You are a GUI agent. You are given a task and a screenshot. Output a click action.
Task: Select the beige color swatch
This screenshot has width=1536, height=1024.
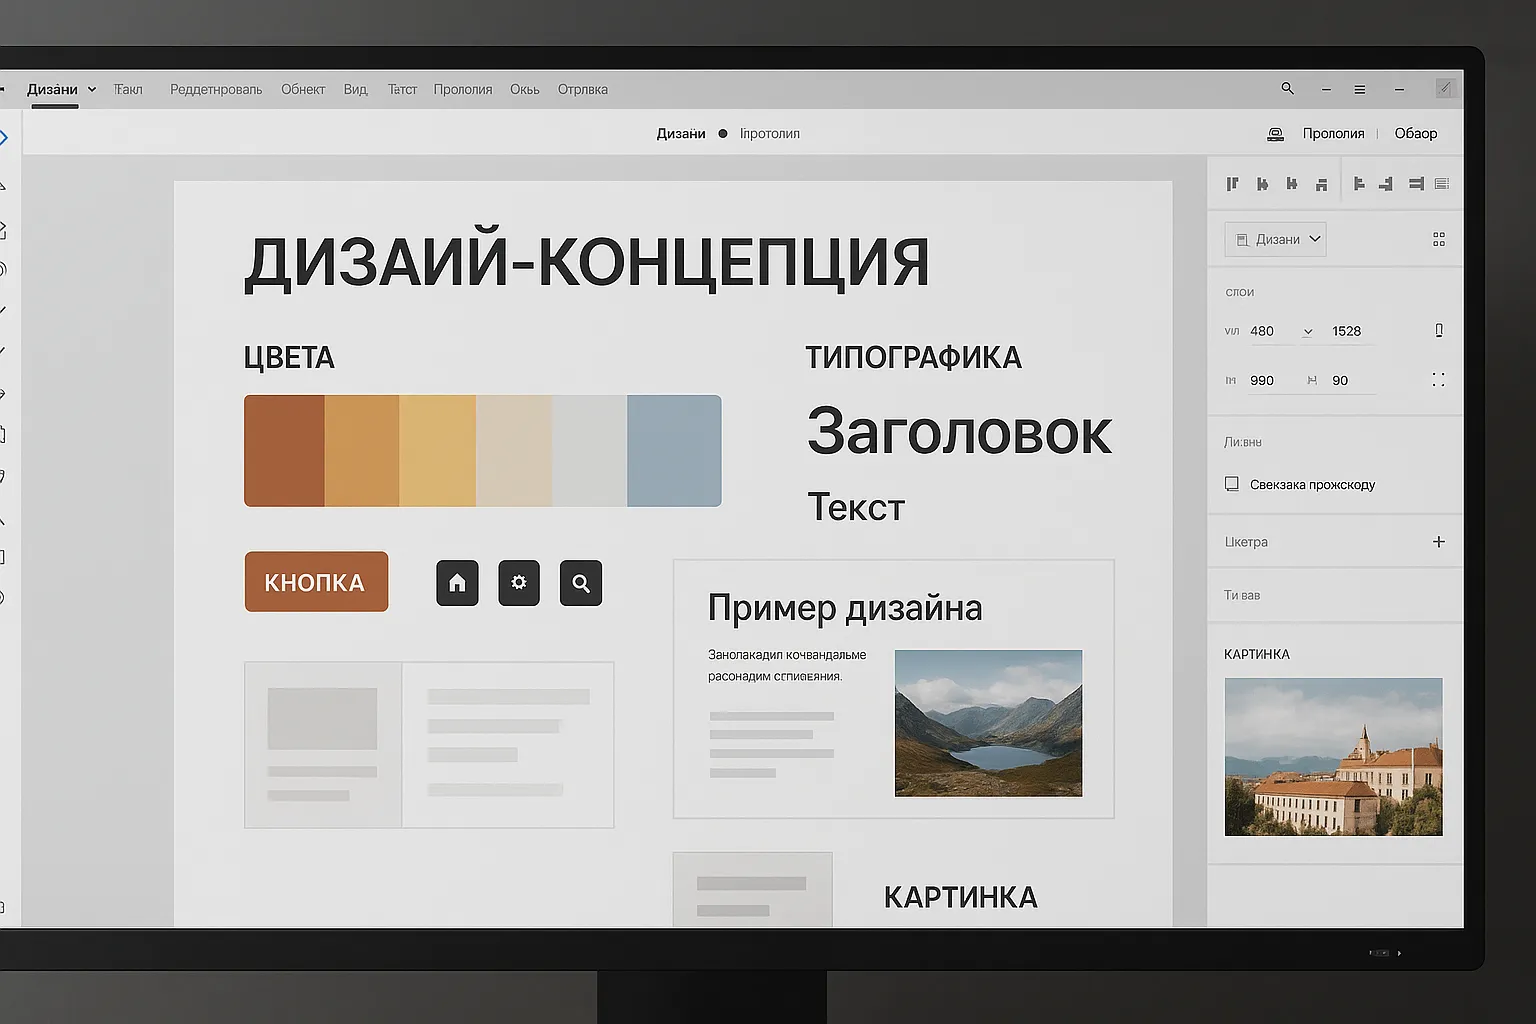pos(514,451)
